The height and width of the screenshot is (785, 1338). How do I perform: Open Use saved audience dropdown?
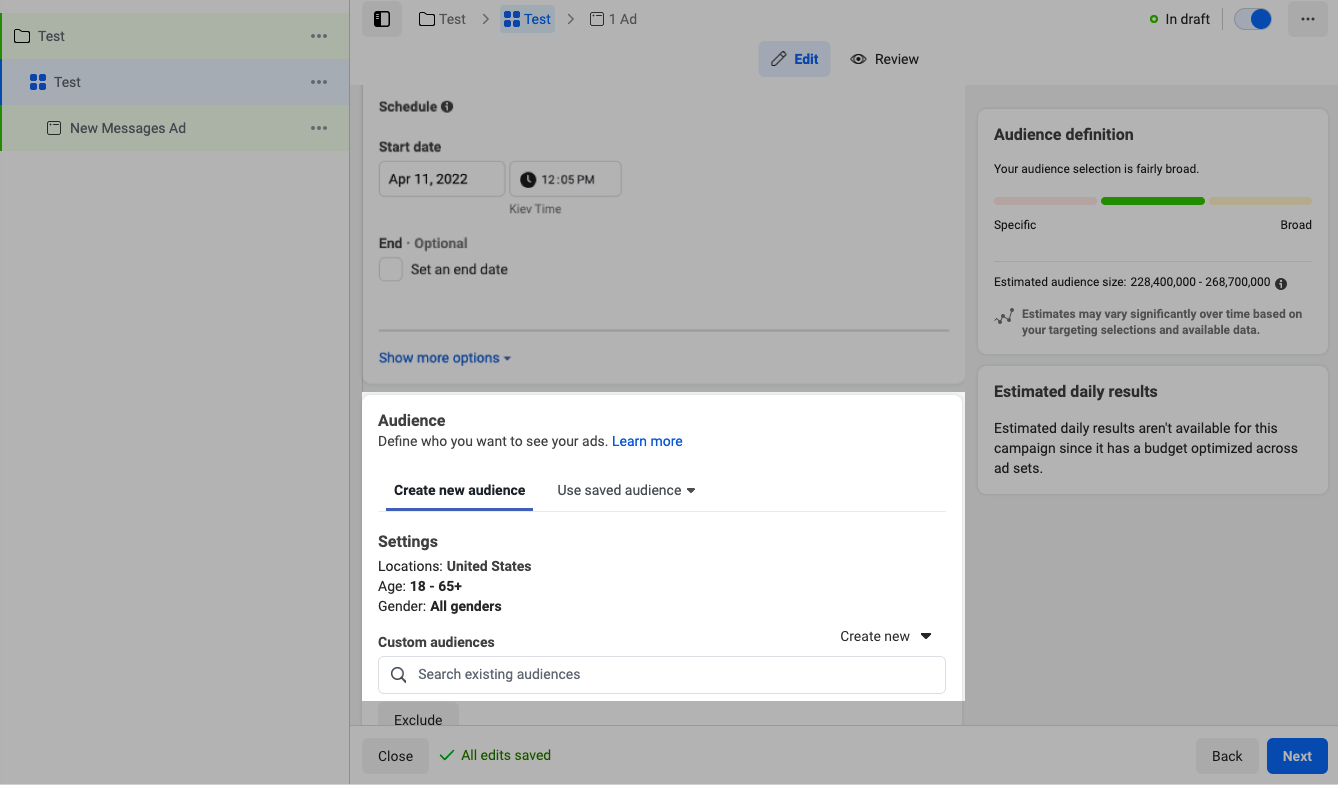point(626,490)
